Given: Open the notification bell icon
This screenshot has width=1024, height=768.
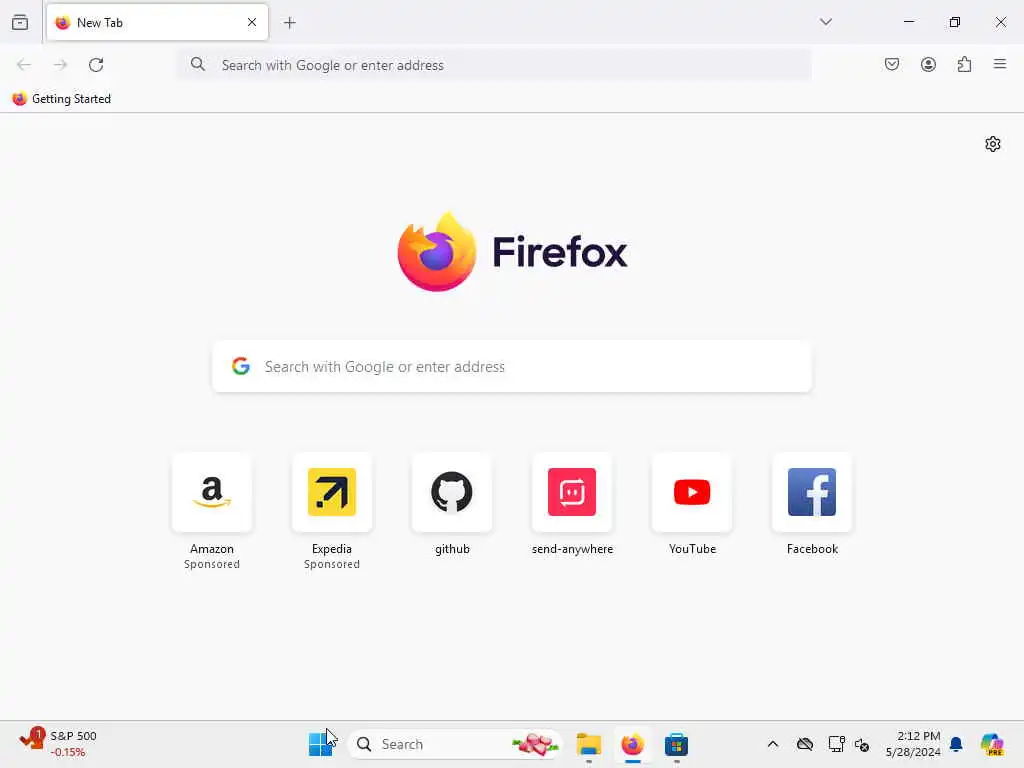Looking at the screenshot, I should 956,744.
